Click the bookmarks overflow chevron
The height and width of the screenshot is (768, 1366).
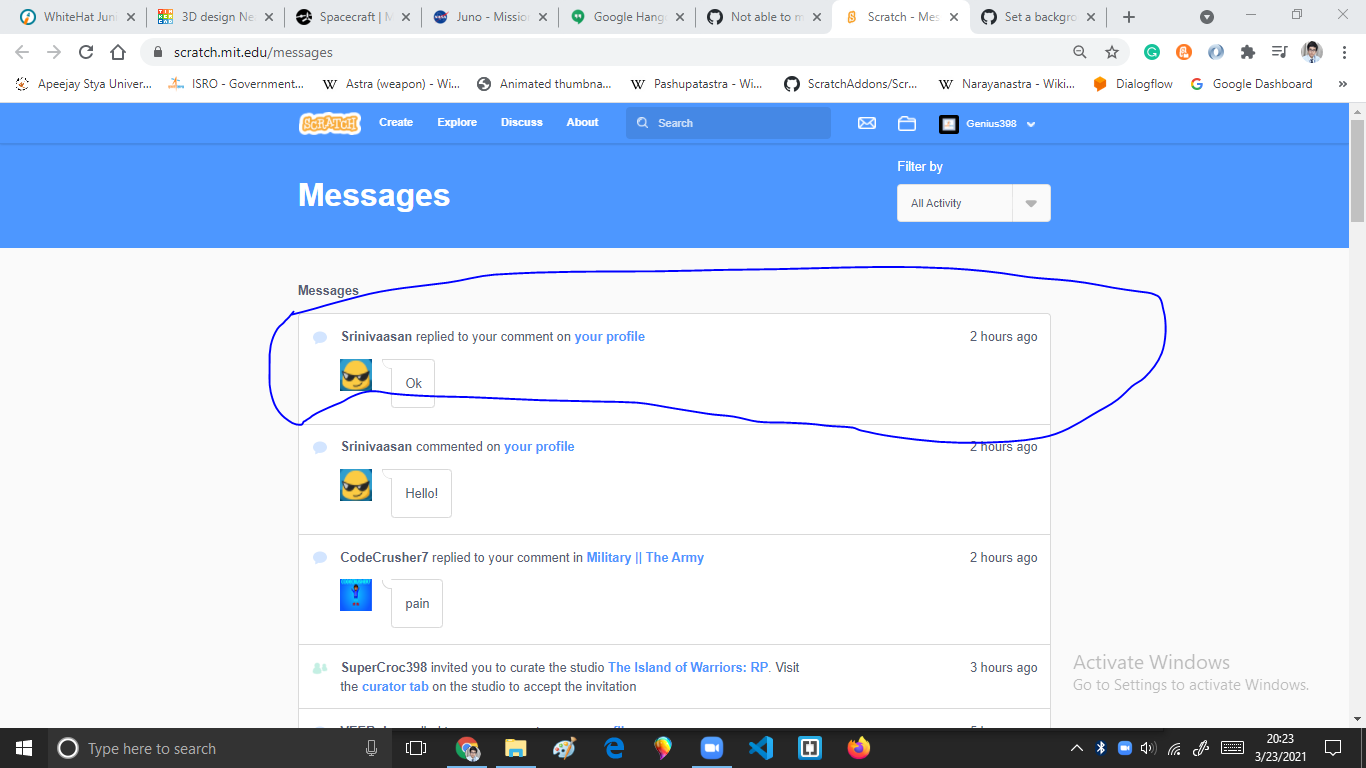click(x=1343, y=84)
